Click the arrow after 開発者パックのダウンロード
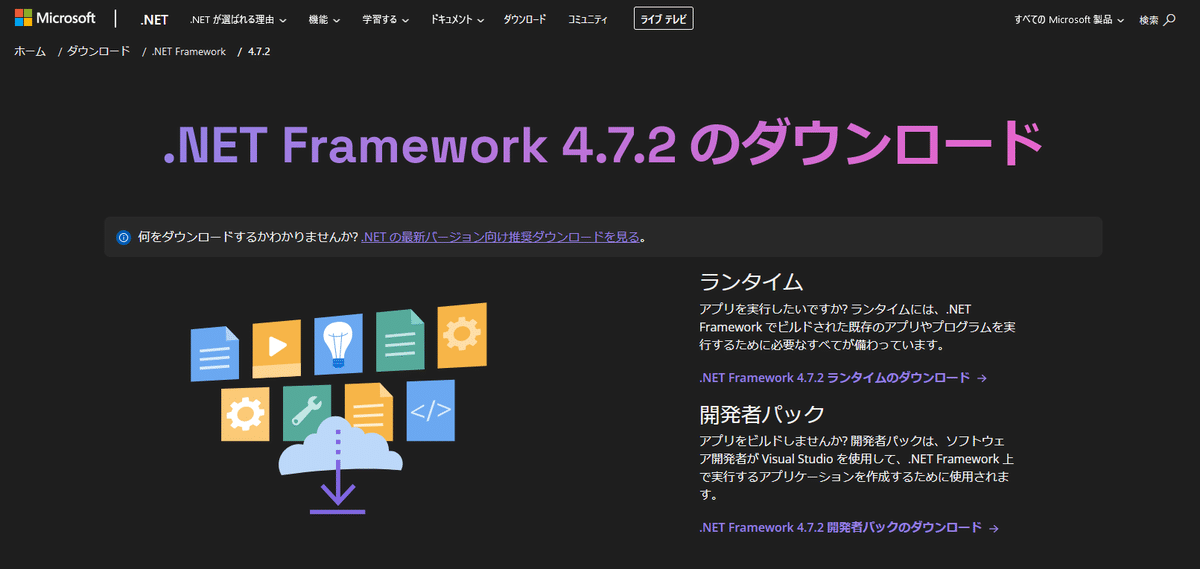Image resolution: width=1200 pixels, height=569 pixels. [994, 528]
